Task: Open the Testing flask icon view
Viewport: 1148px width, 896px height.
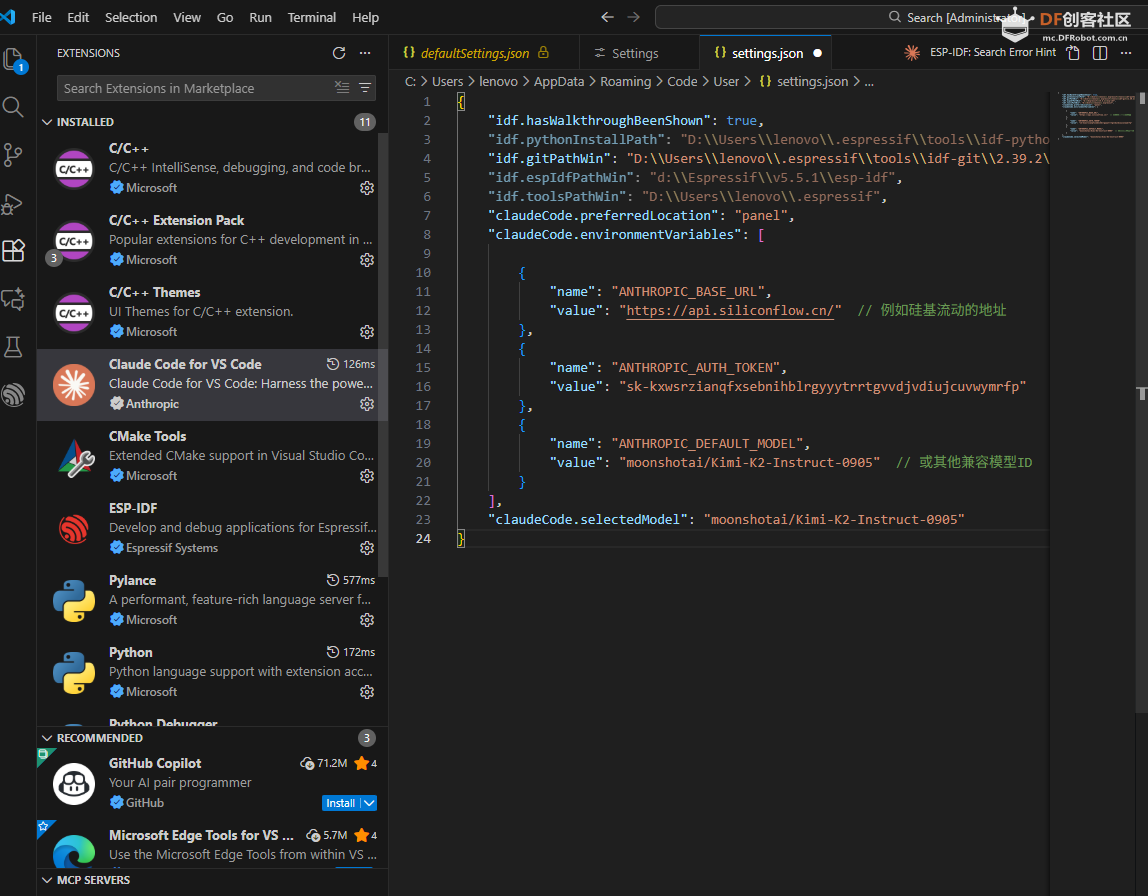Action: pos(13,347)
